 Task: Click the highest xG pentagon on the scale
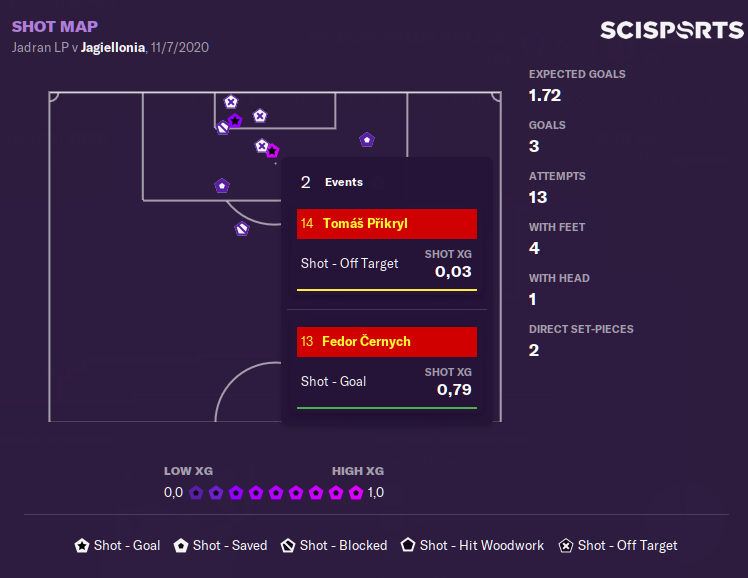tap(356, 492)
